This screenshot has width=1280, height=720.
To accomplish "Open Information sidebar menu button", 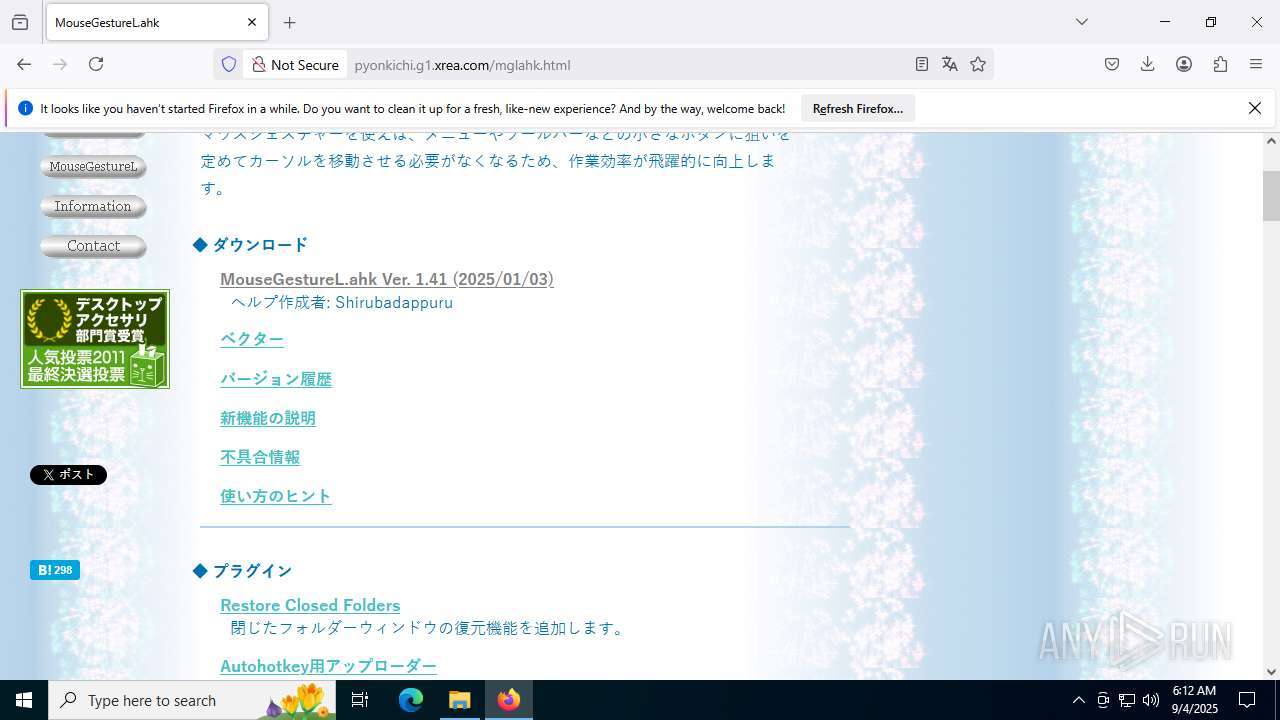I will [94, 207].
